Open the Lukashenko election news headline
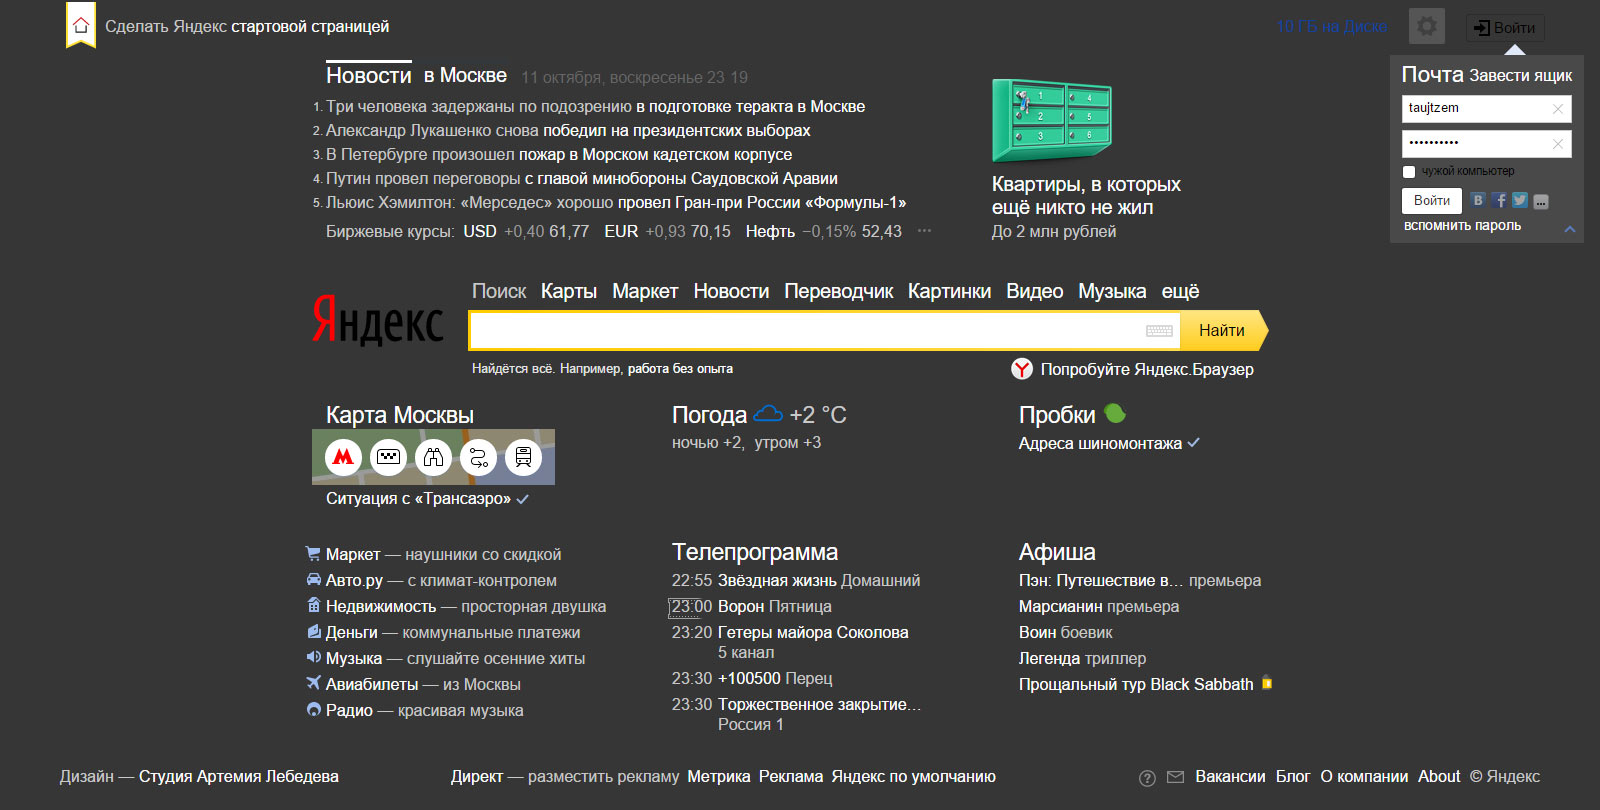Viewport: 1600px width, 810px height. [568, 130]
